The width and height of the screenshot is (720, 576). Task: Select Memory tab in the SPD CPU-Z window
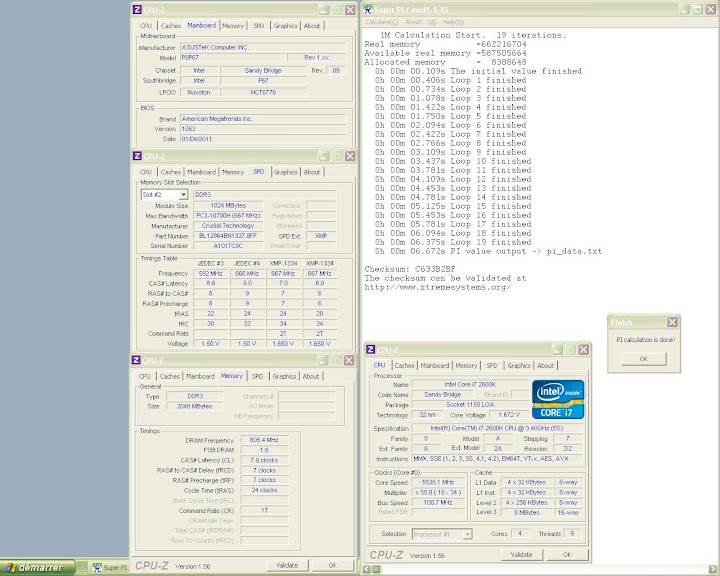233,172
